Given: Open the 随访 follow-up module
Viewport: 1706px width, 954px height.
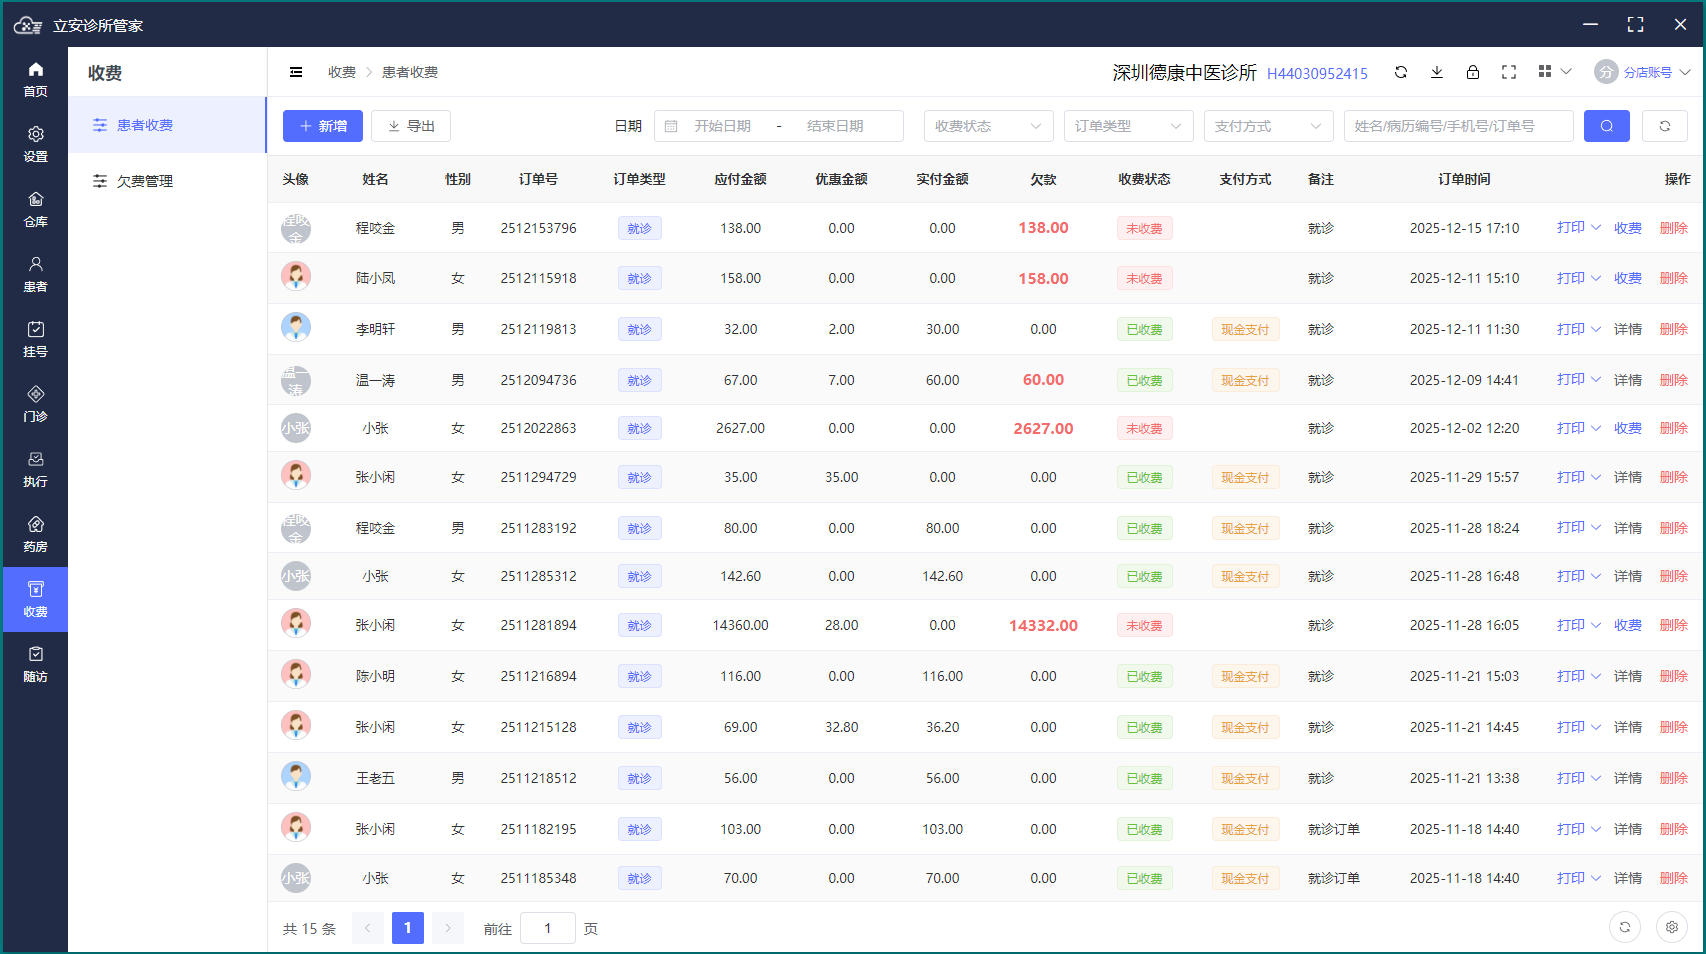Looking at the screenshot, I should [x=35, y=664].
